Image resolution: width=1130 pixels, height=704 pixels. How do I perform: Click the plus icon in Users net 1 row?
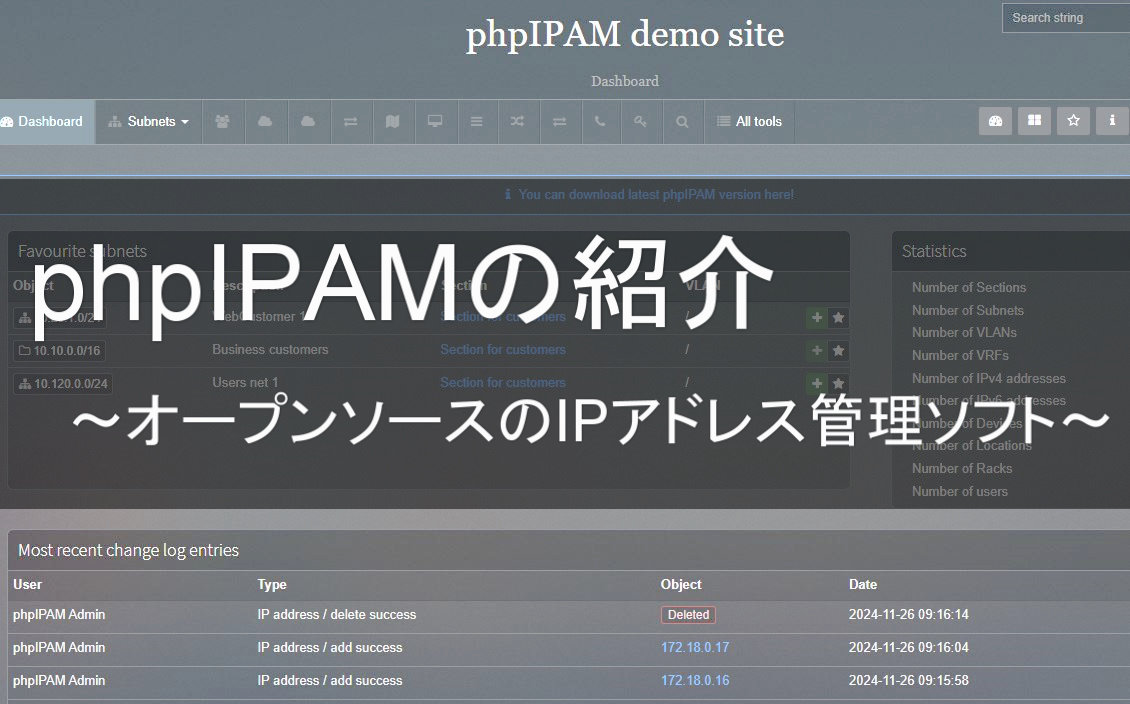(x=817, y=384)
